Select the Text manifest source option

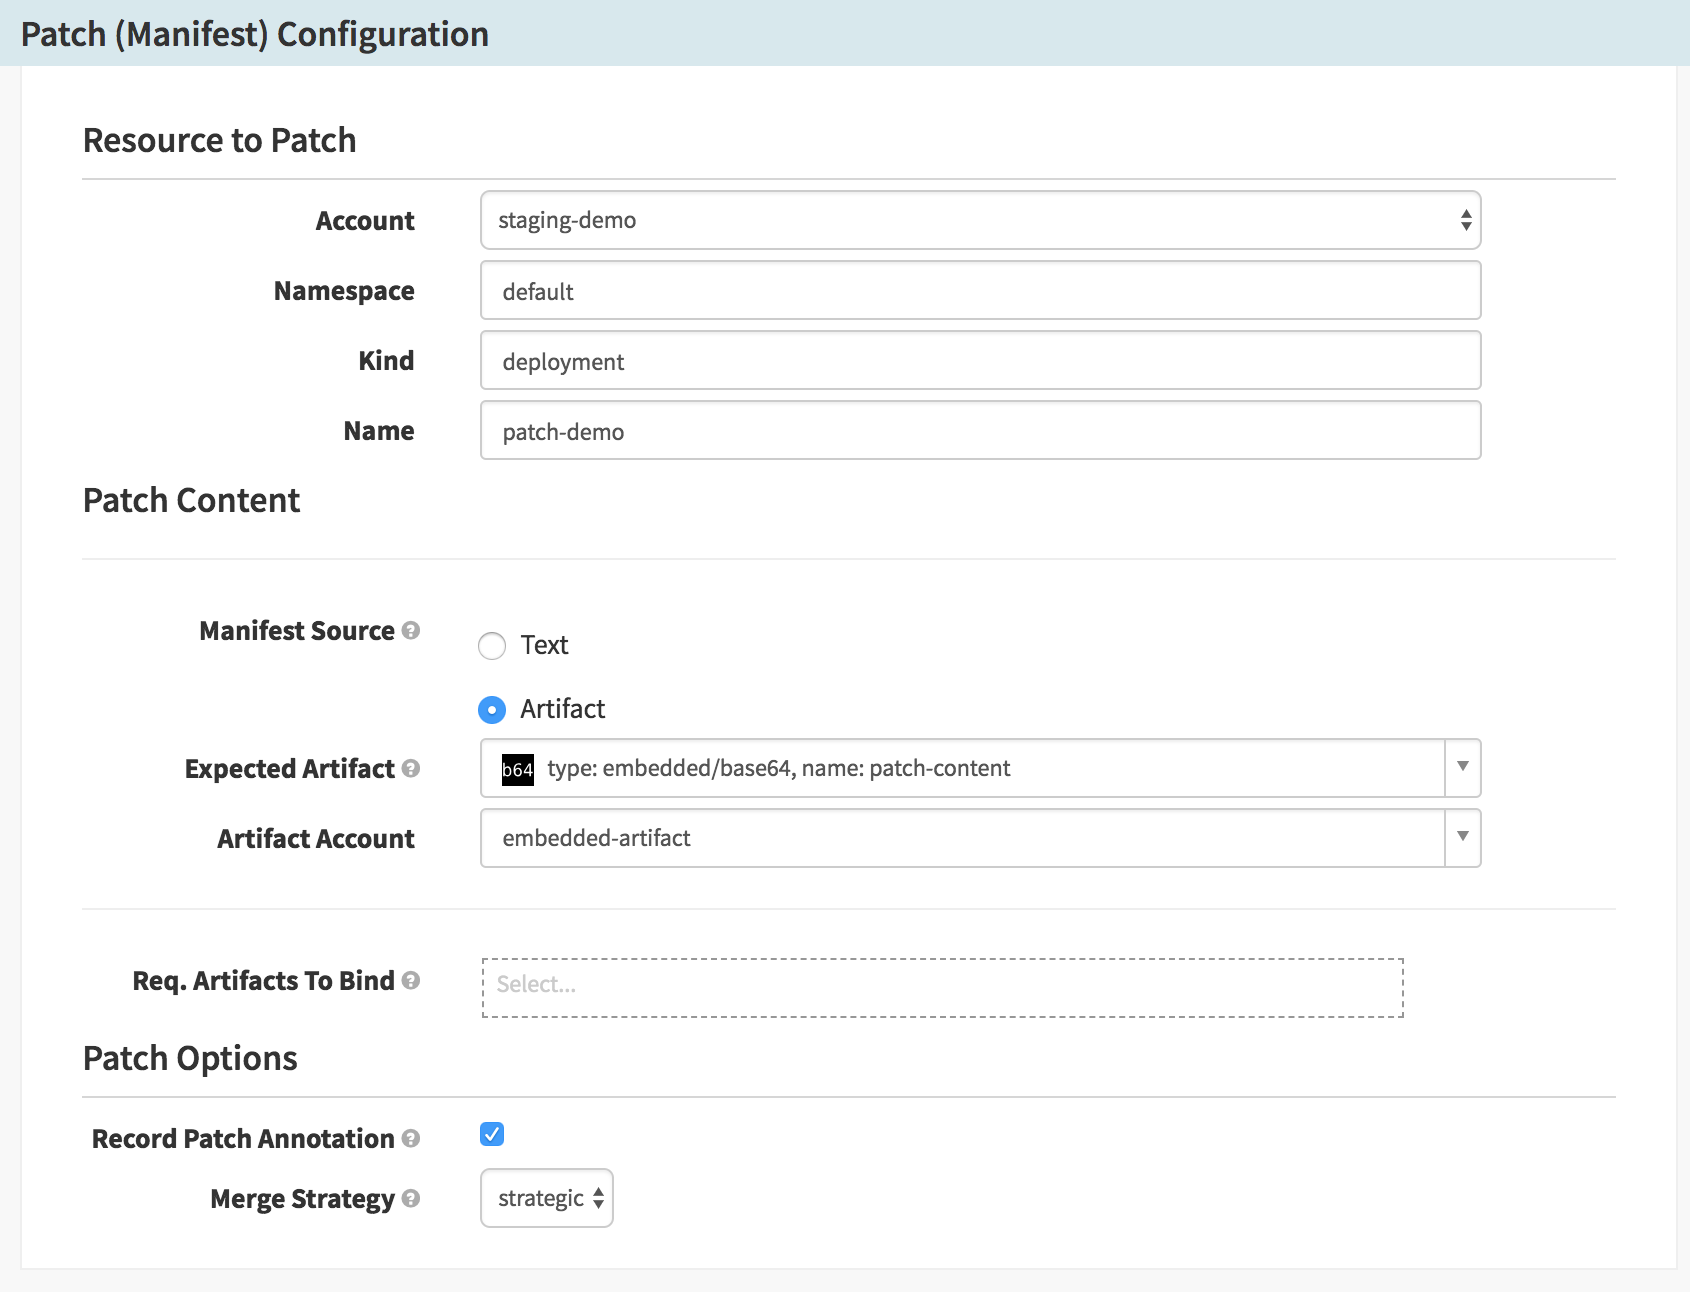[492, 646]
